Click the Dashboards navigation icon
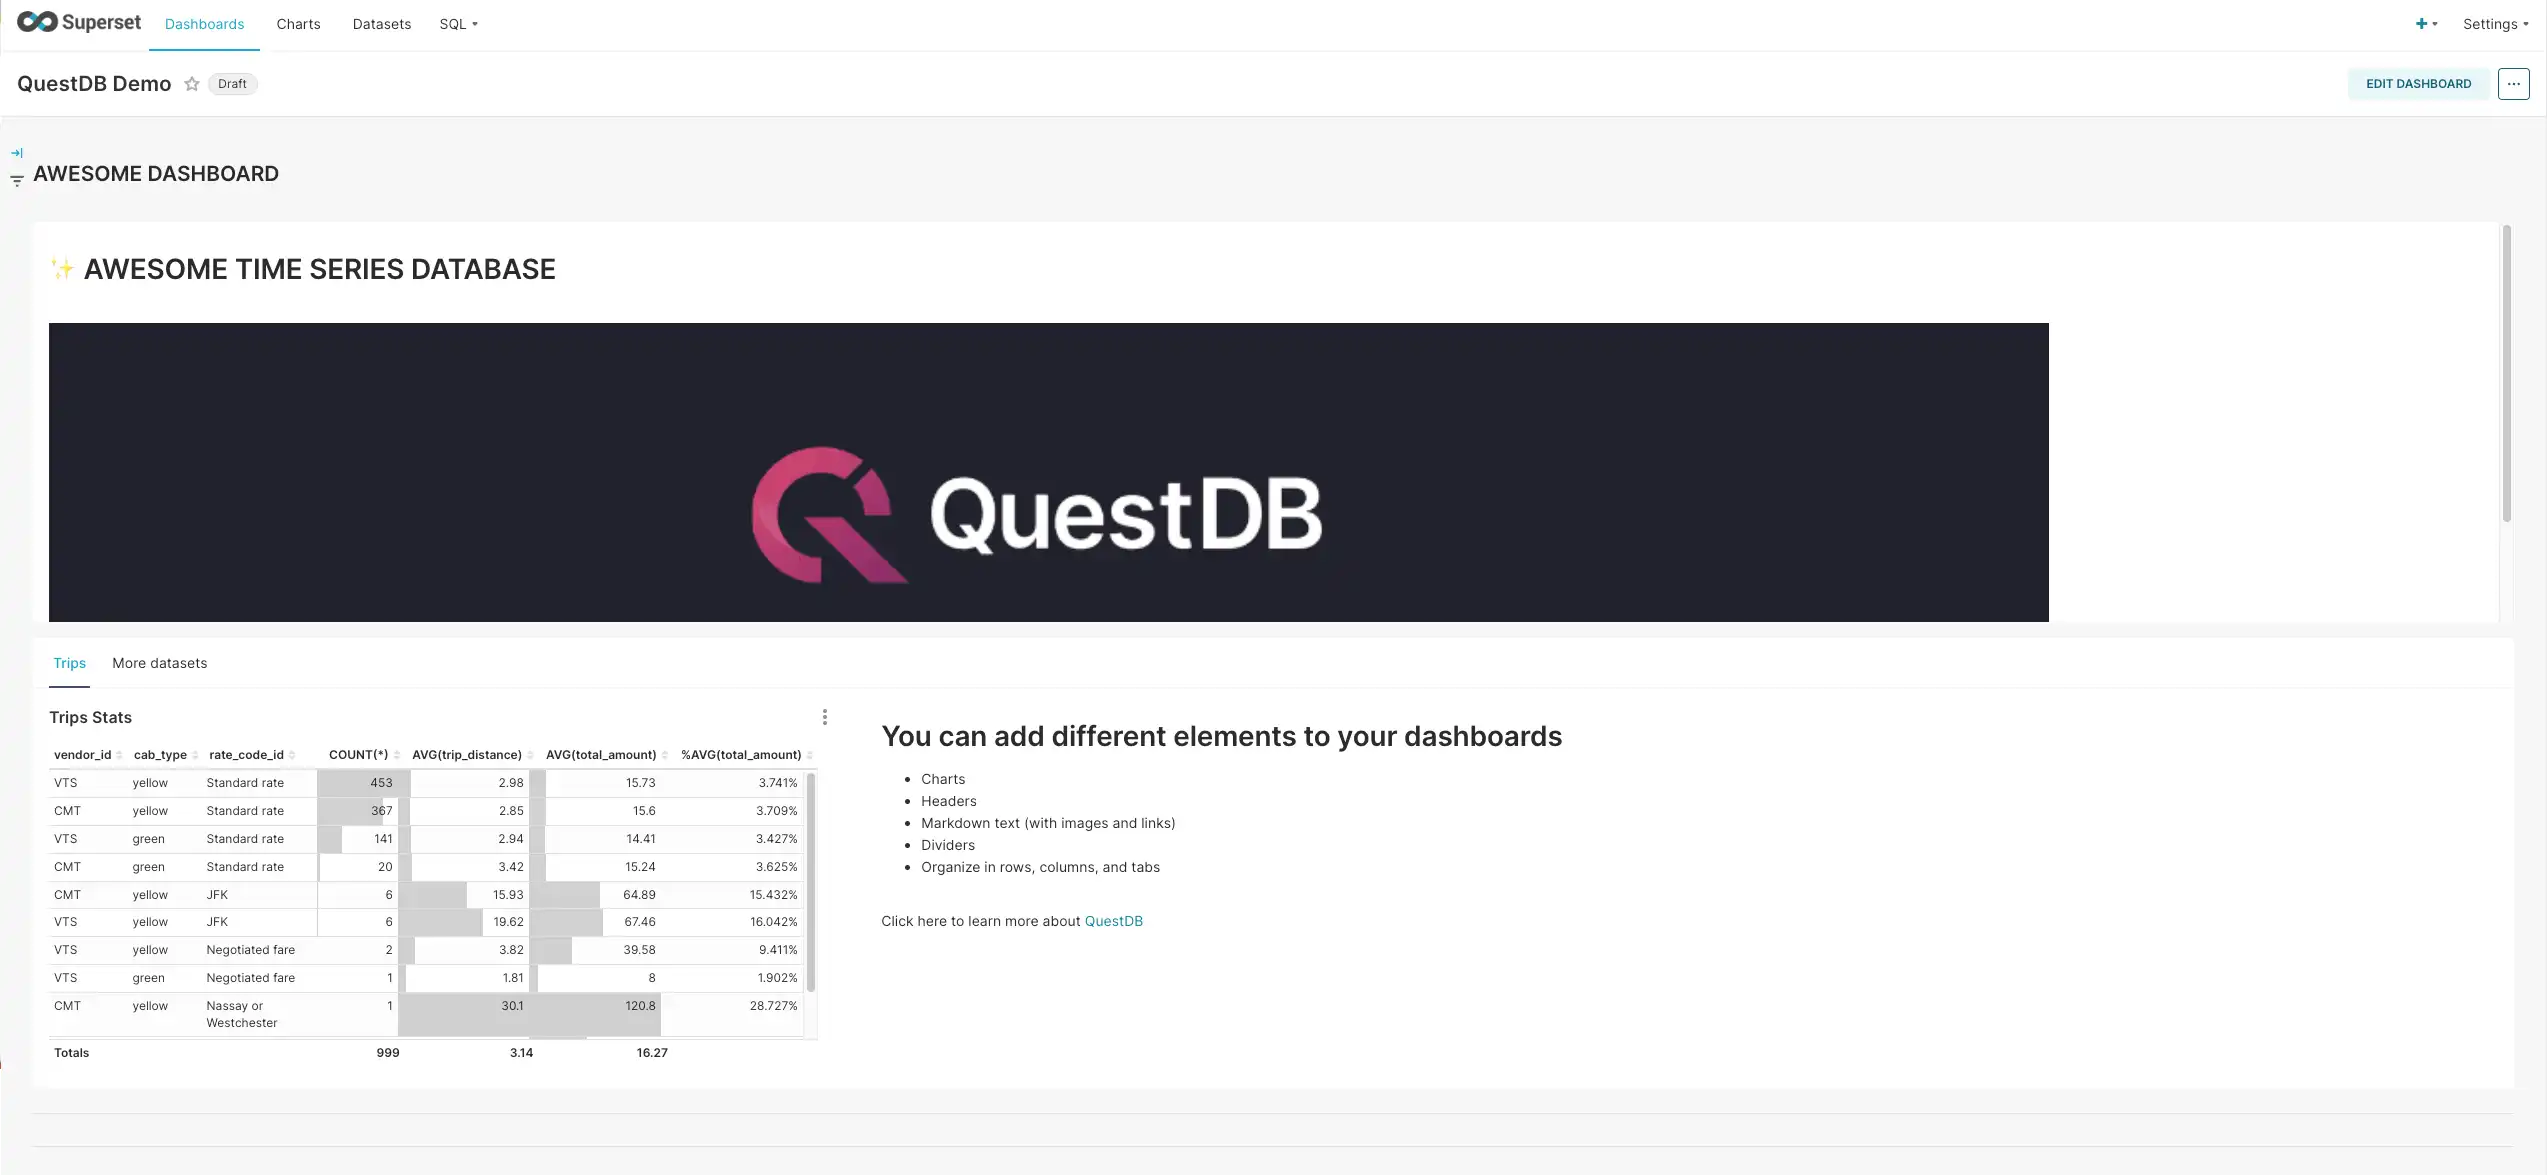Image resolution: width=2547 pixels, height=1175 pixels. click(203, 24)
